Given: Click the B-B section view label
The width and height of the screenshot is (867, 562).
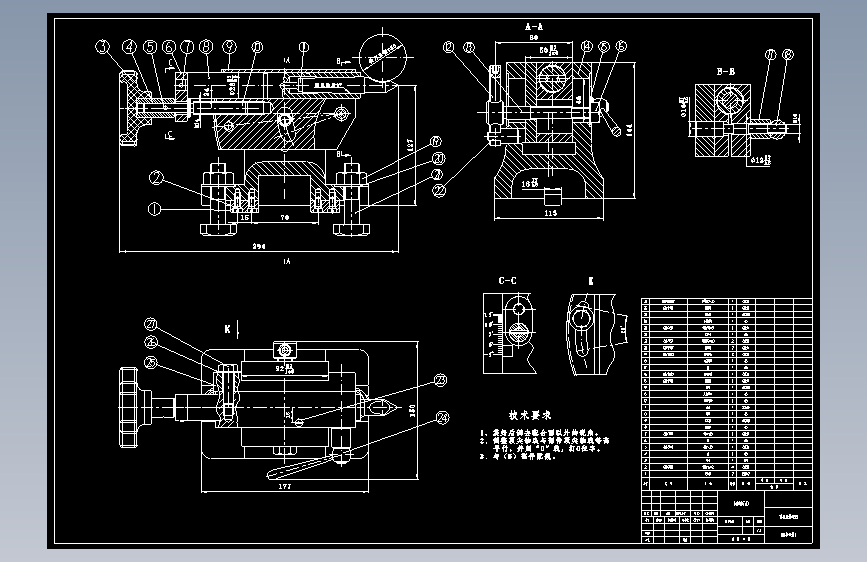Looking at the screenshot, I should [x=725, y=71].
